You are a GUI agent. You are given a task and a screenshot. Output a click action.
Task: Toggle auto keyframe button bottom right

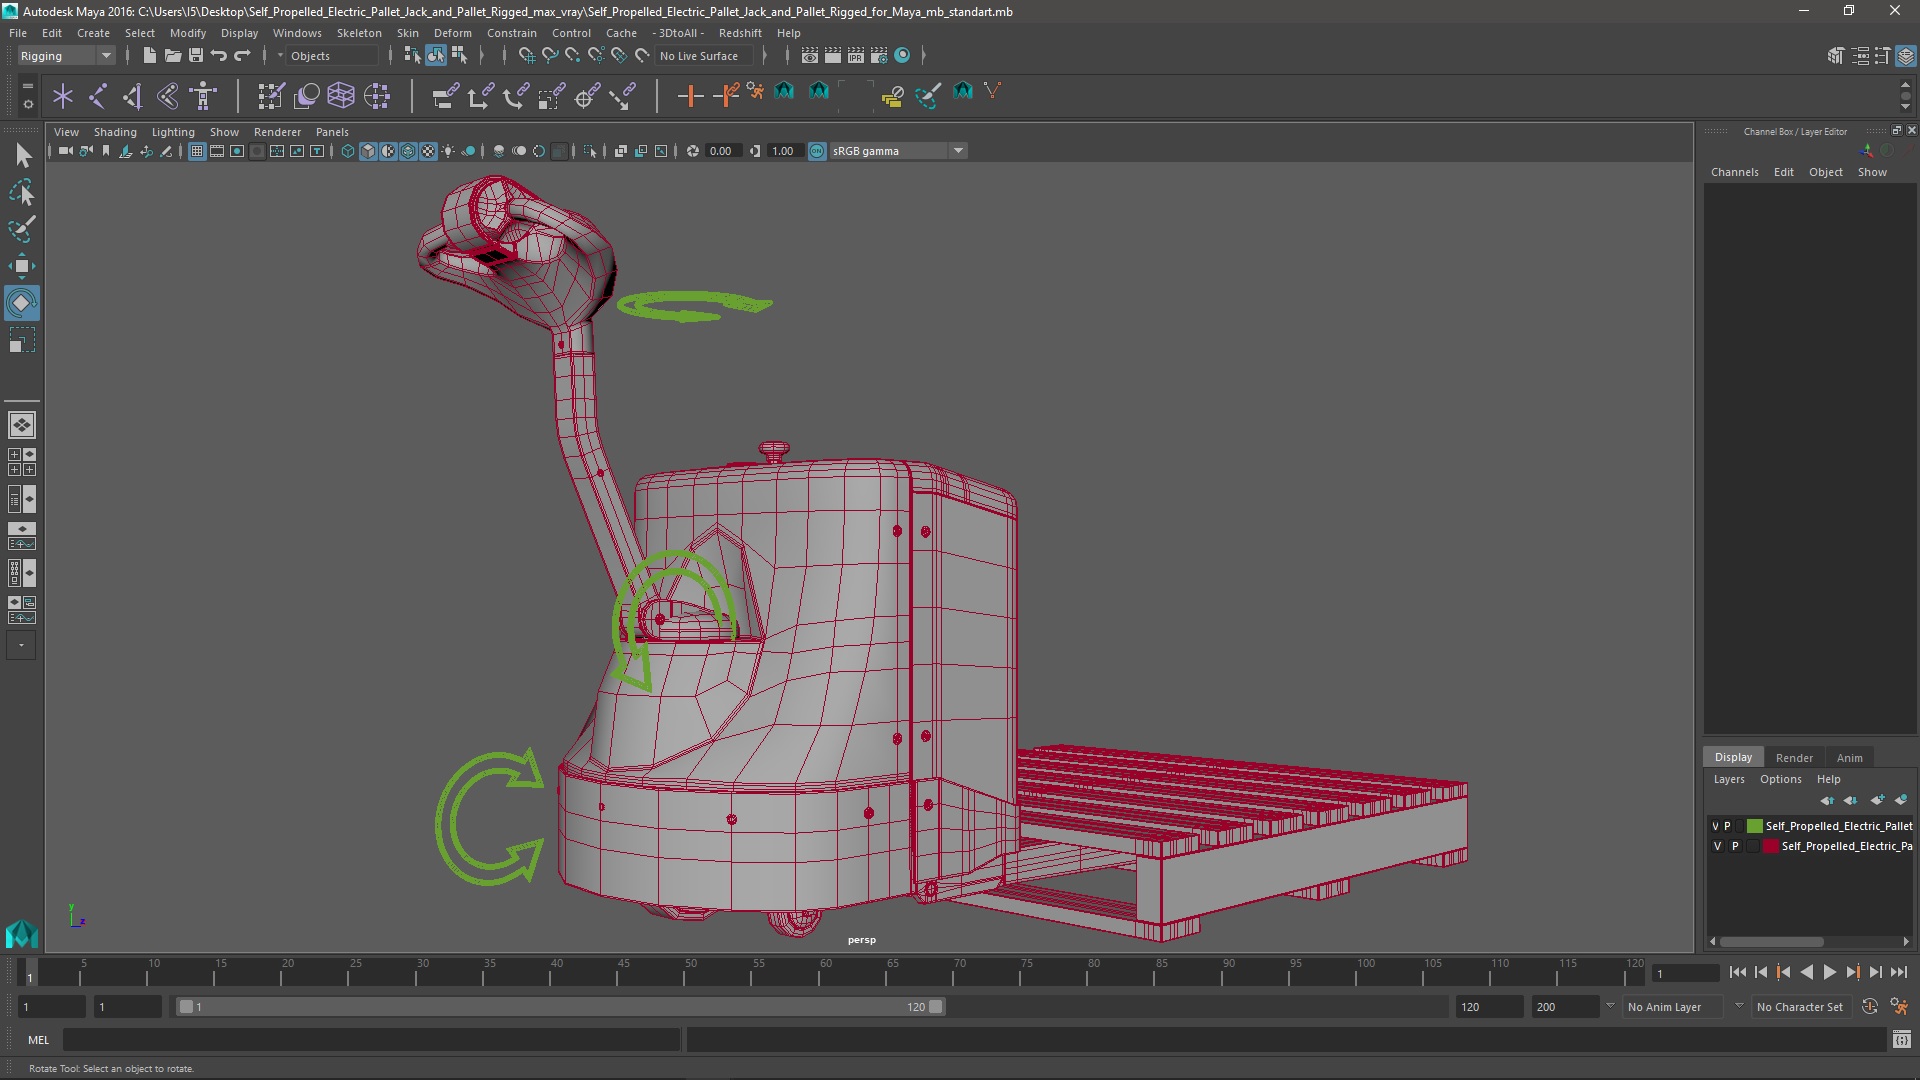click(1870, 1007)
